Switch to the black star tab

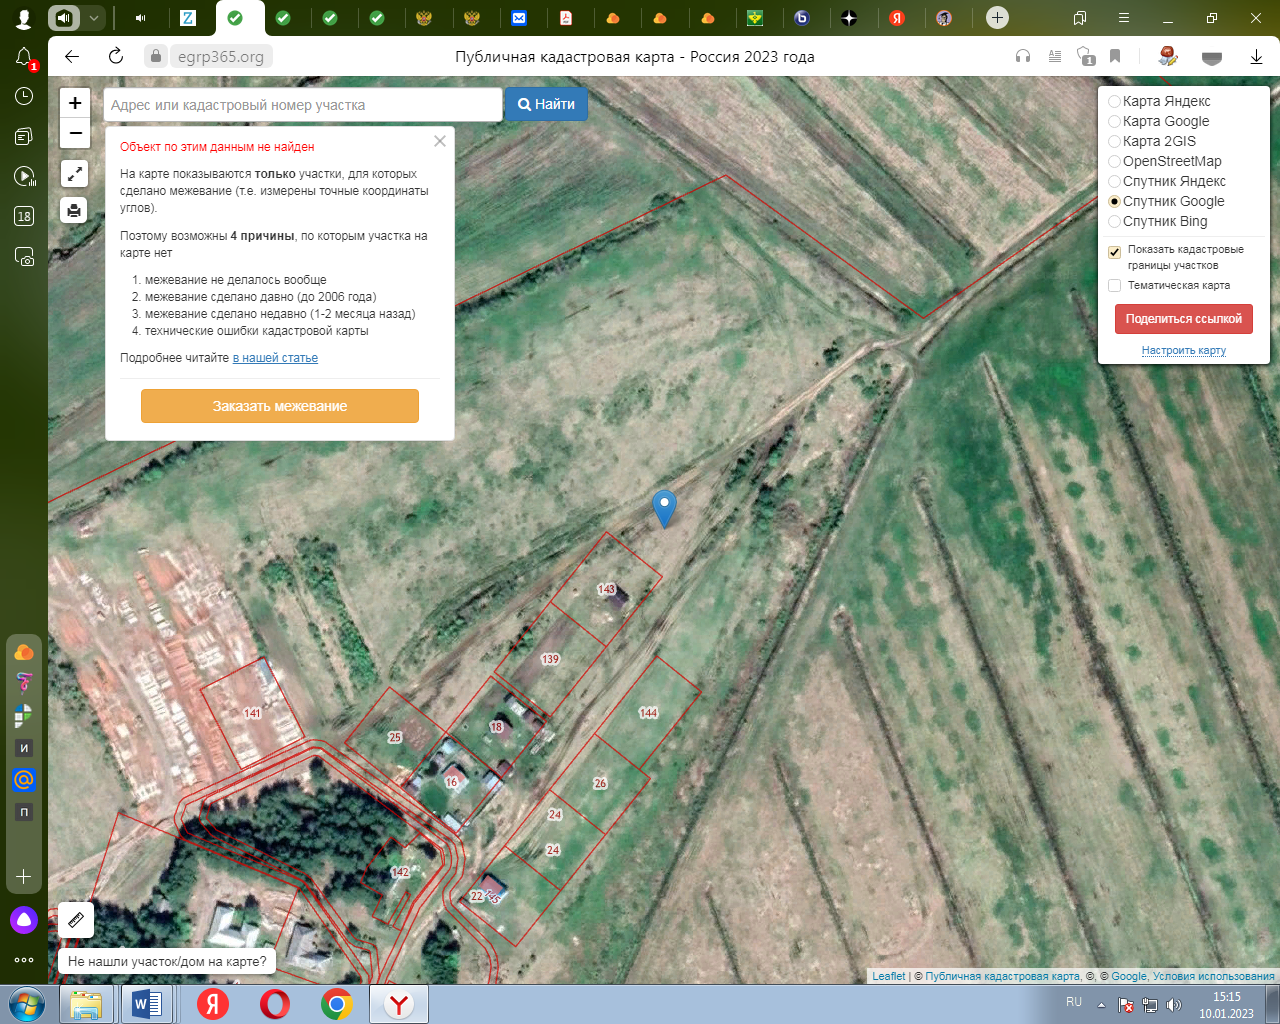849,18
